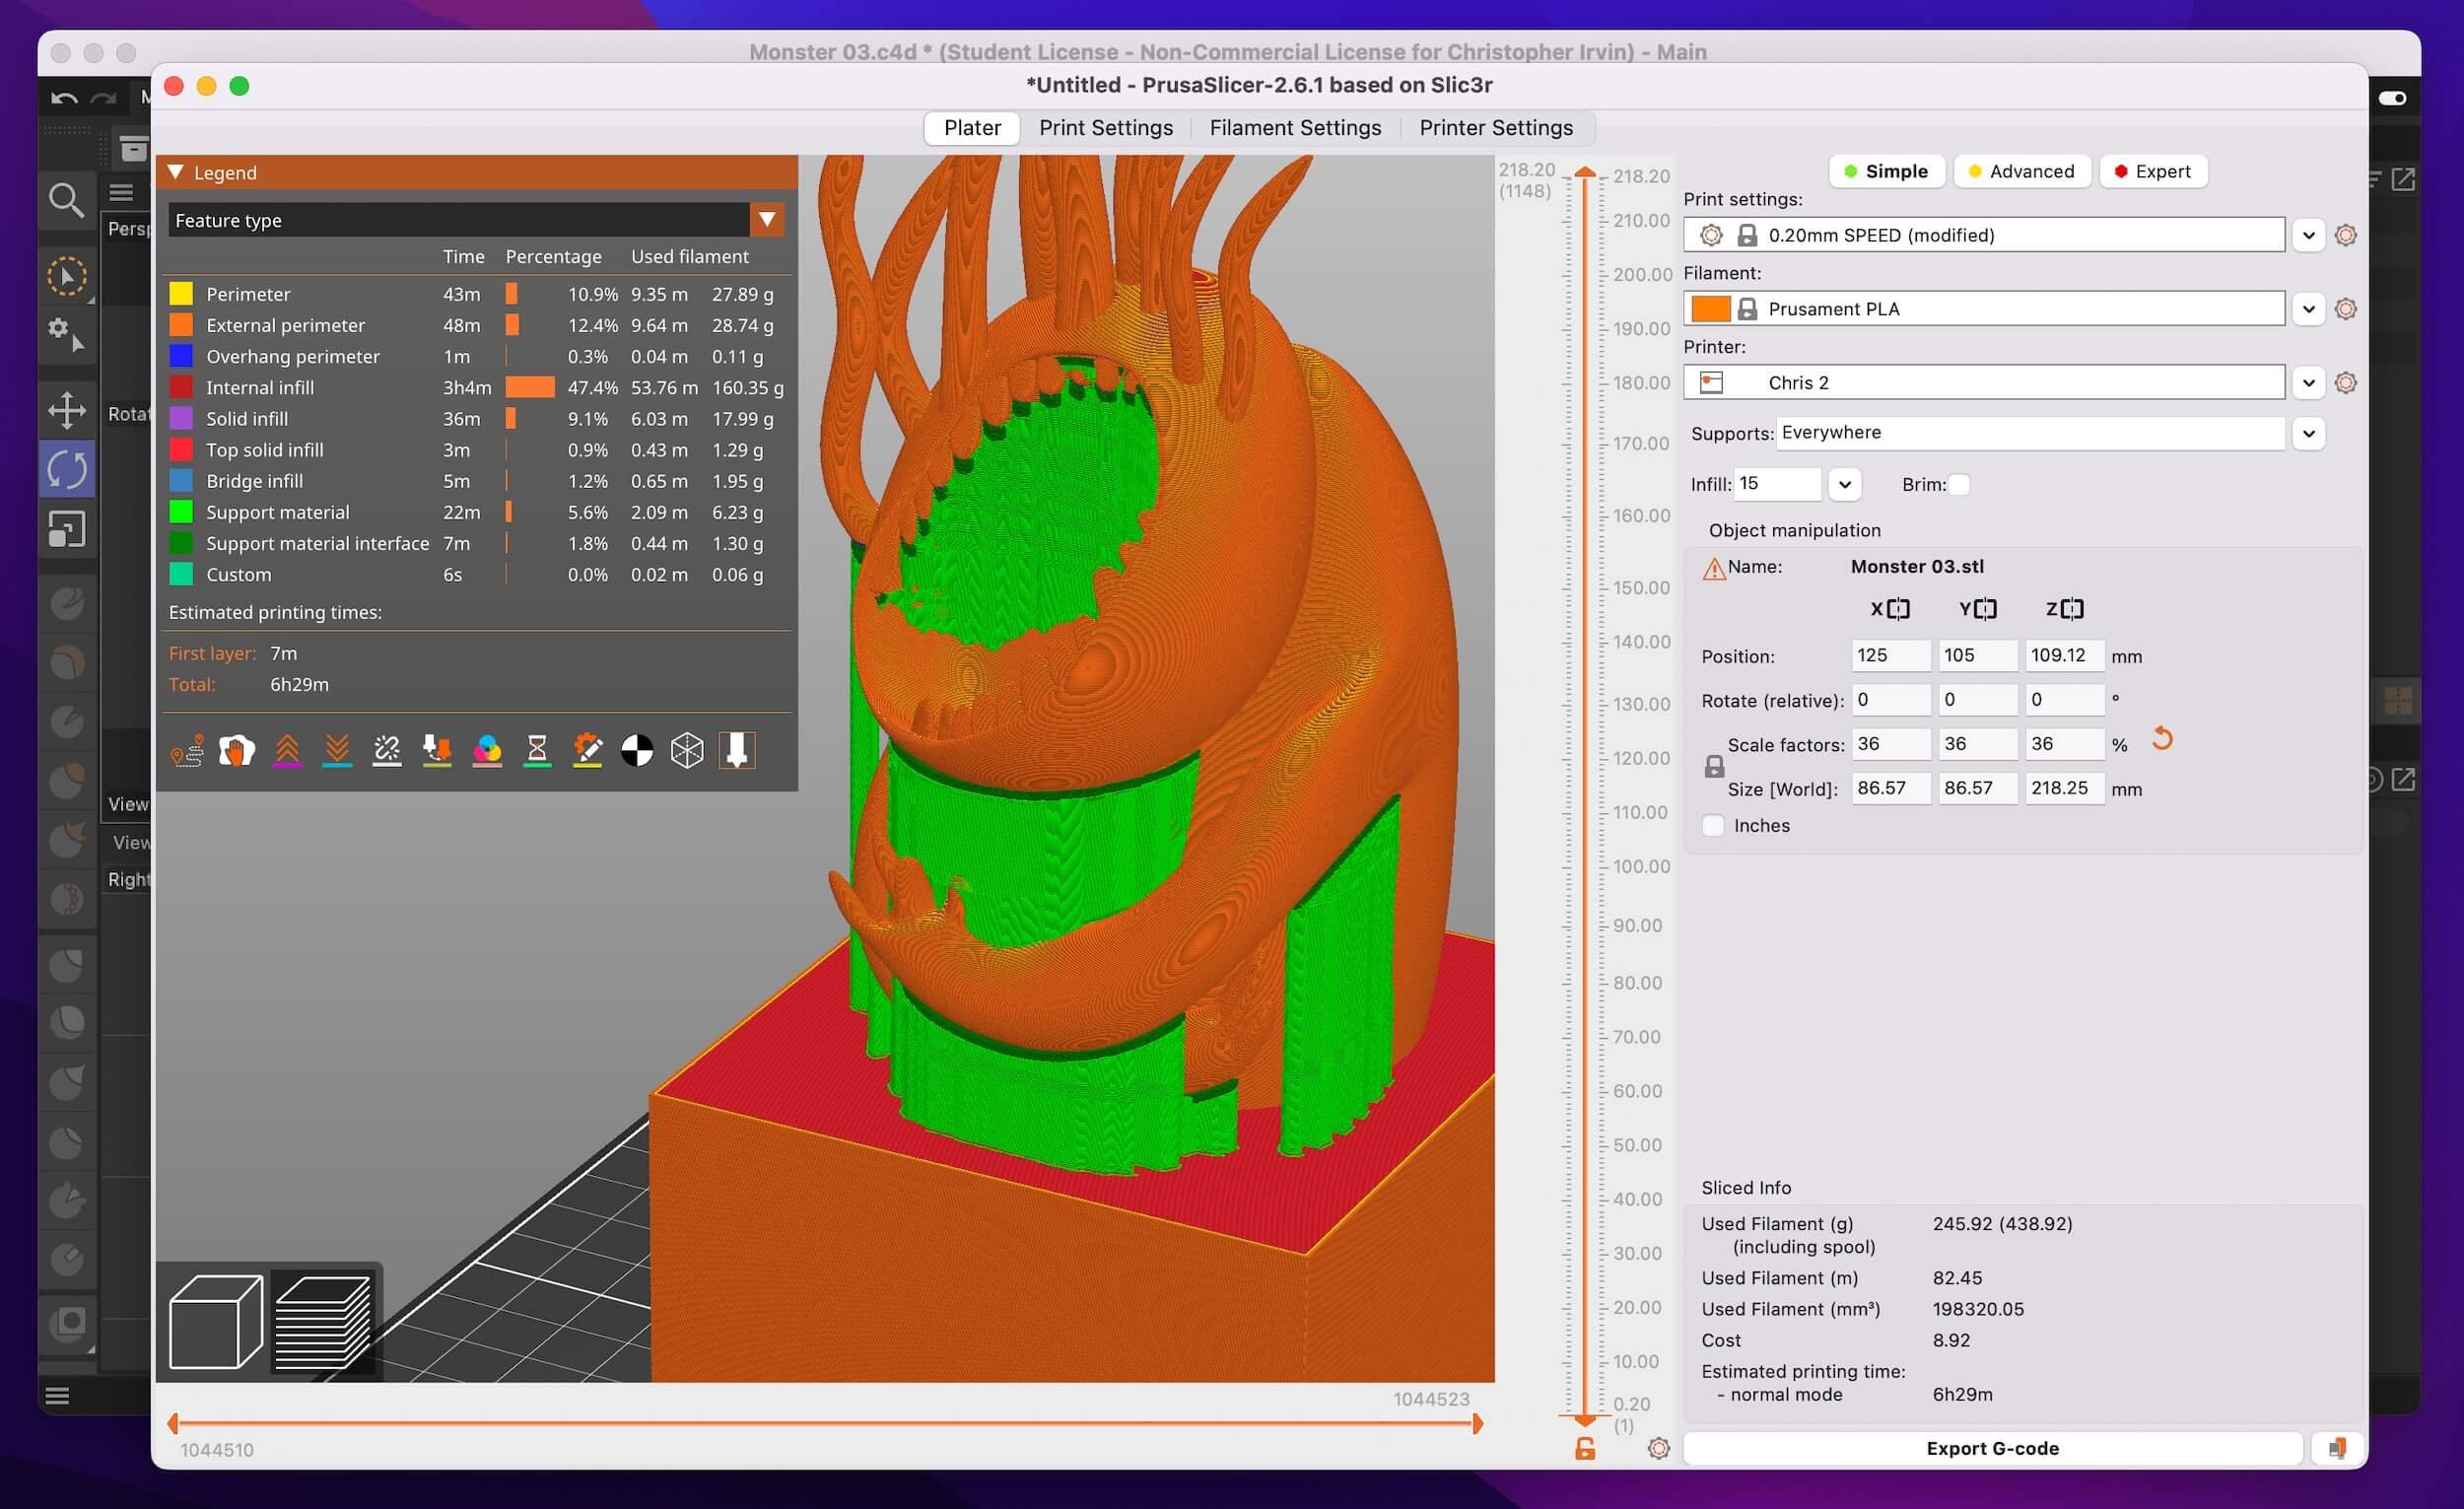Open Print Settings tab
This screenshot has width=2464, height=1509.
[1105, 128]
